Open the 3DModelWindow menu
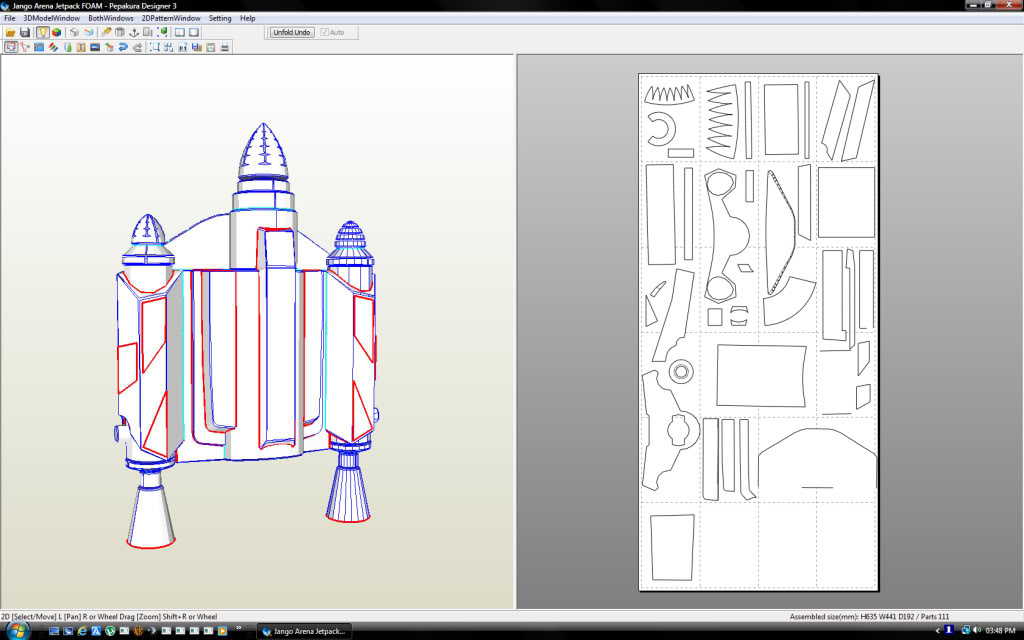This screenshot has width=1024, height=640. point(52,18)
